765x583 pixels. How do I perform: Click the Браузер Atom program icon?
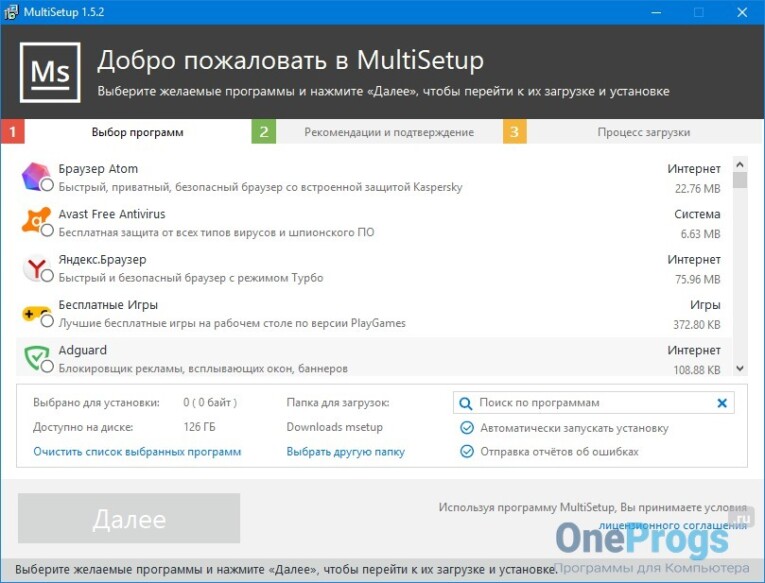tap(36, 176)
